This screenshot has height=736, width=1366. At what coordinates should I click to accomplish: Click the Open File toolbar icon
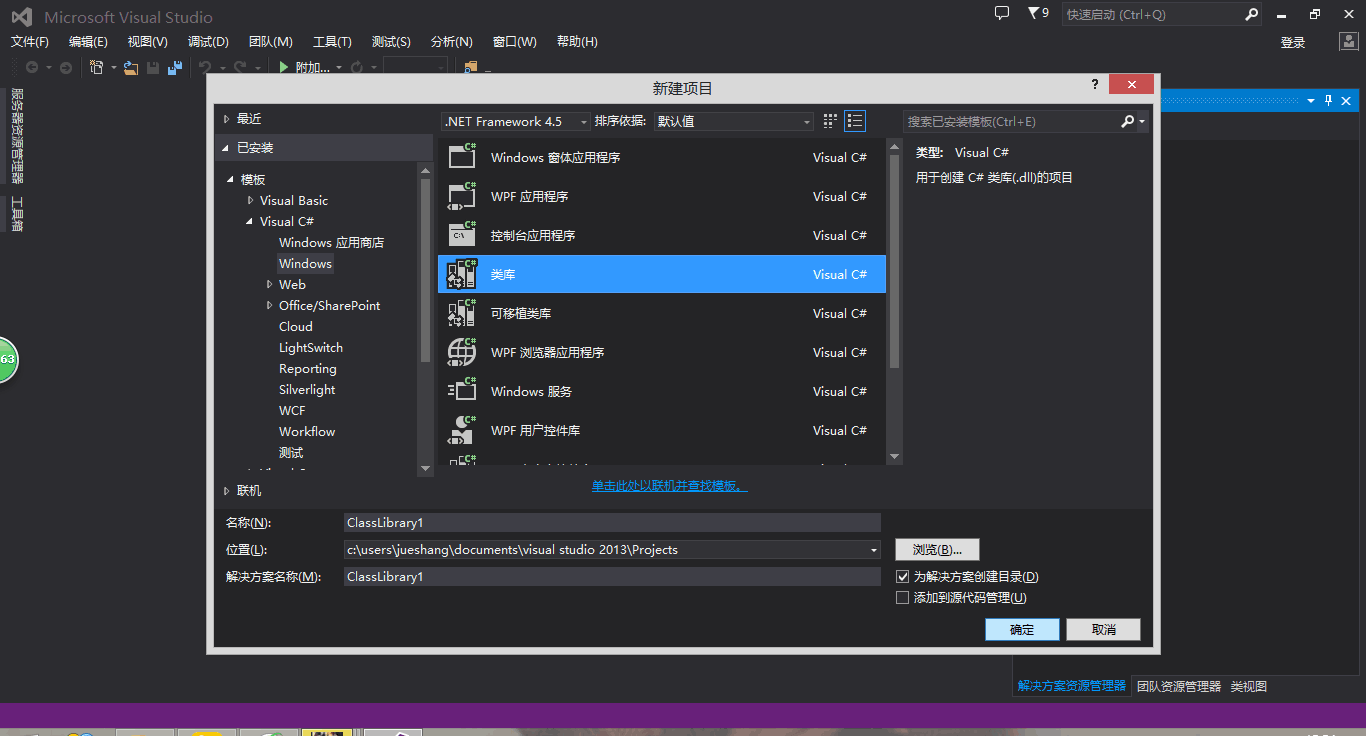(130, 67)
